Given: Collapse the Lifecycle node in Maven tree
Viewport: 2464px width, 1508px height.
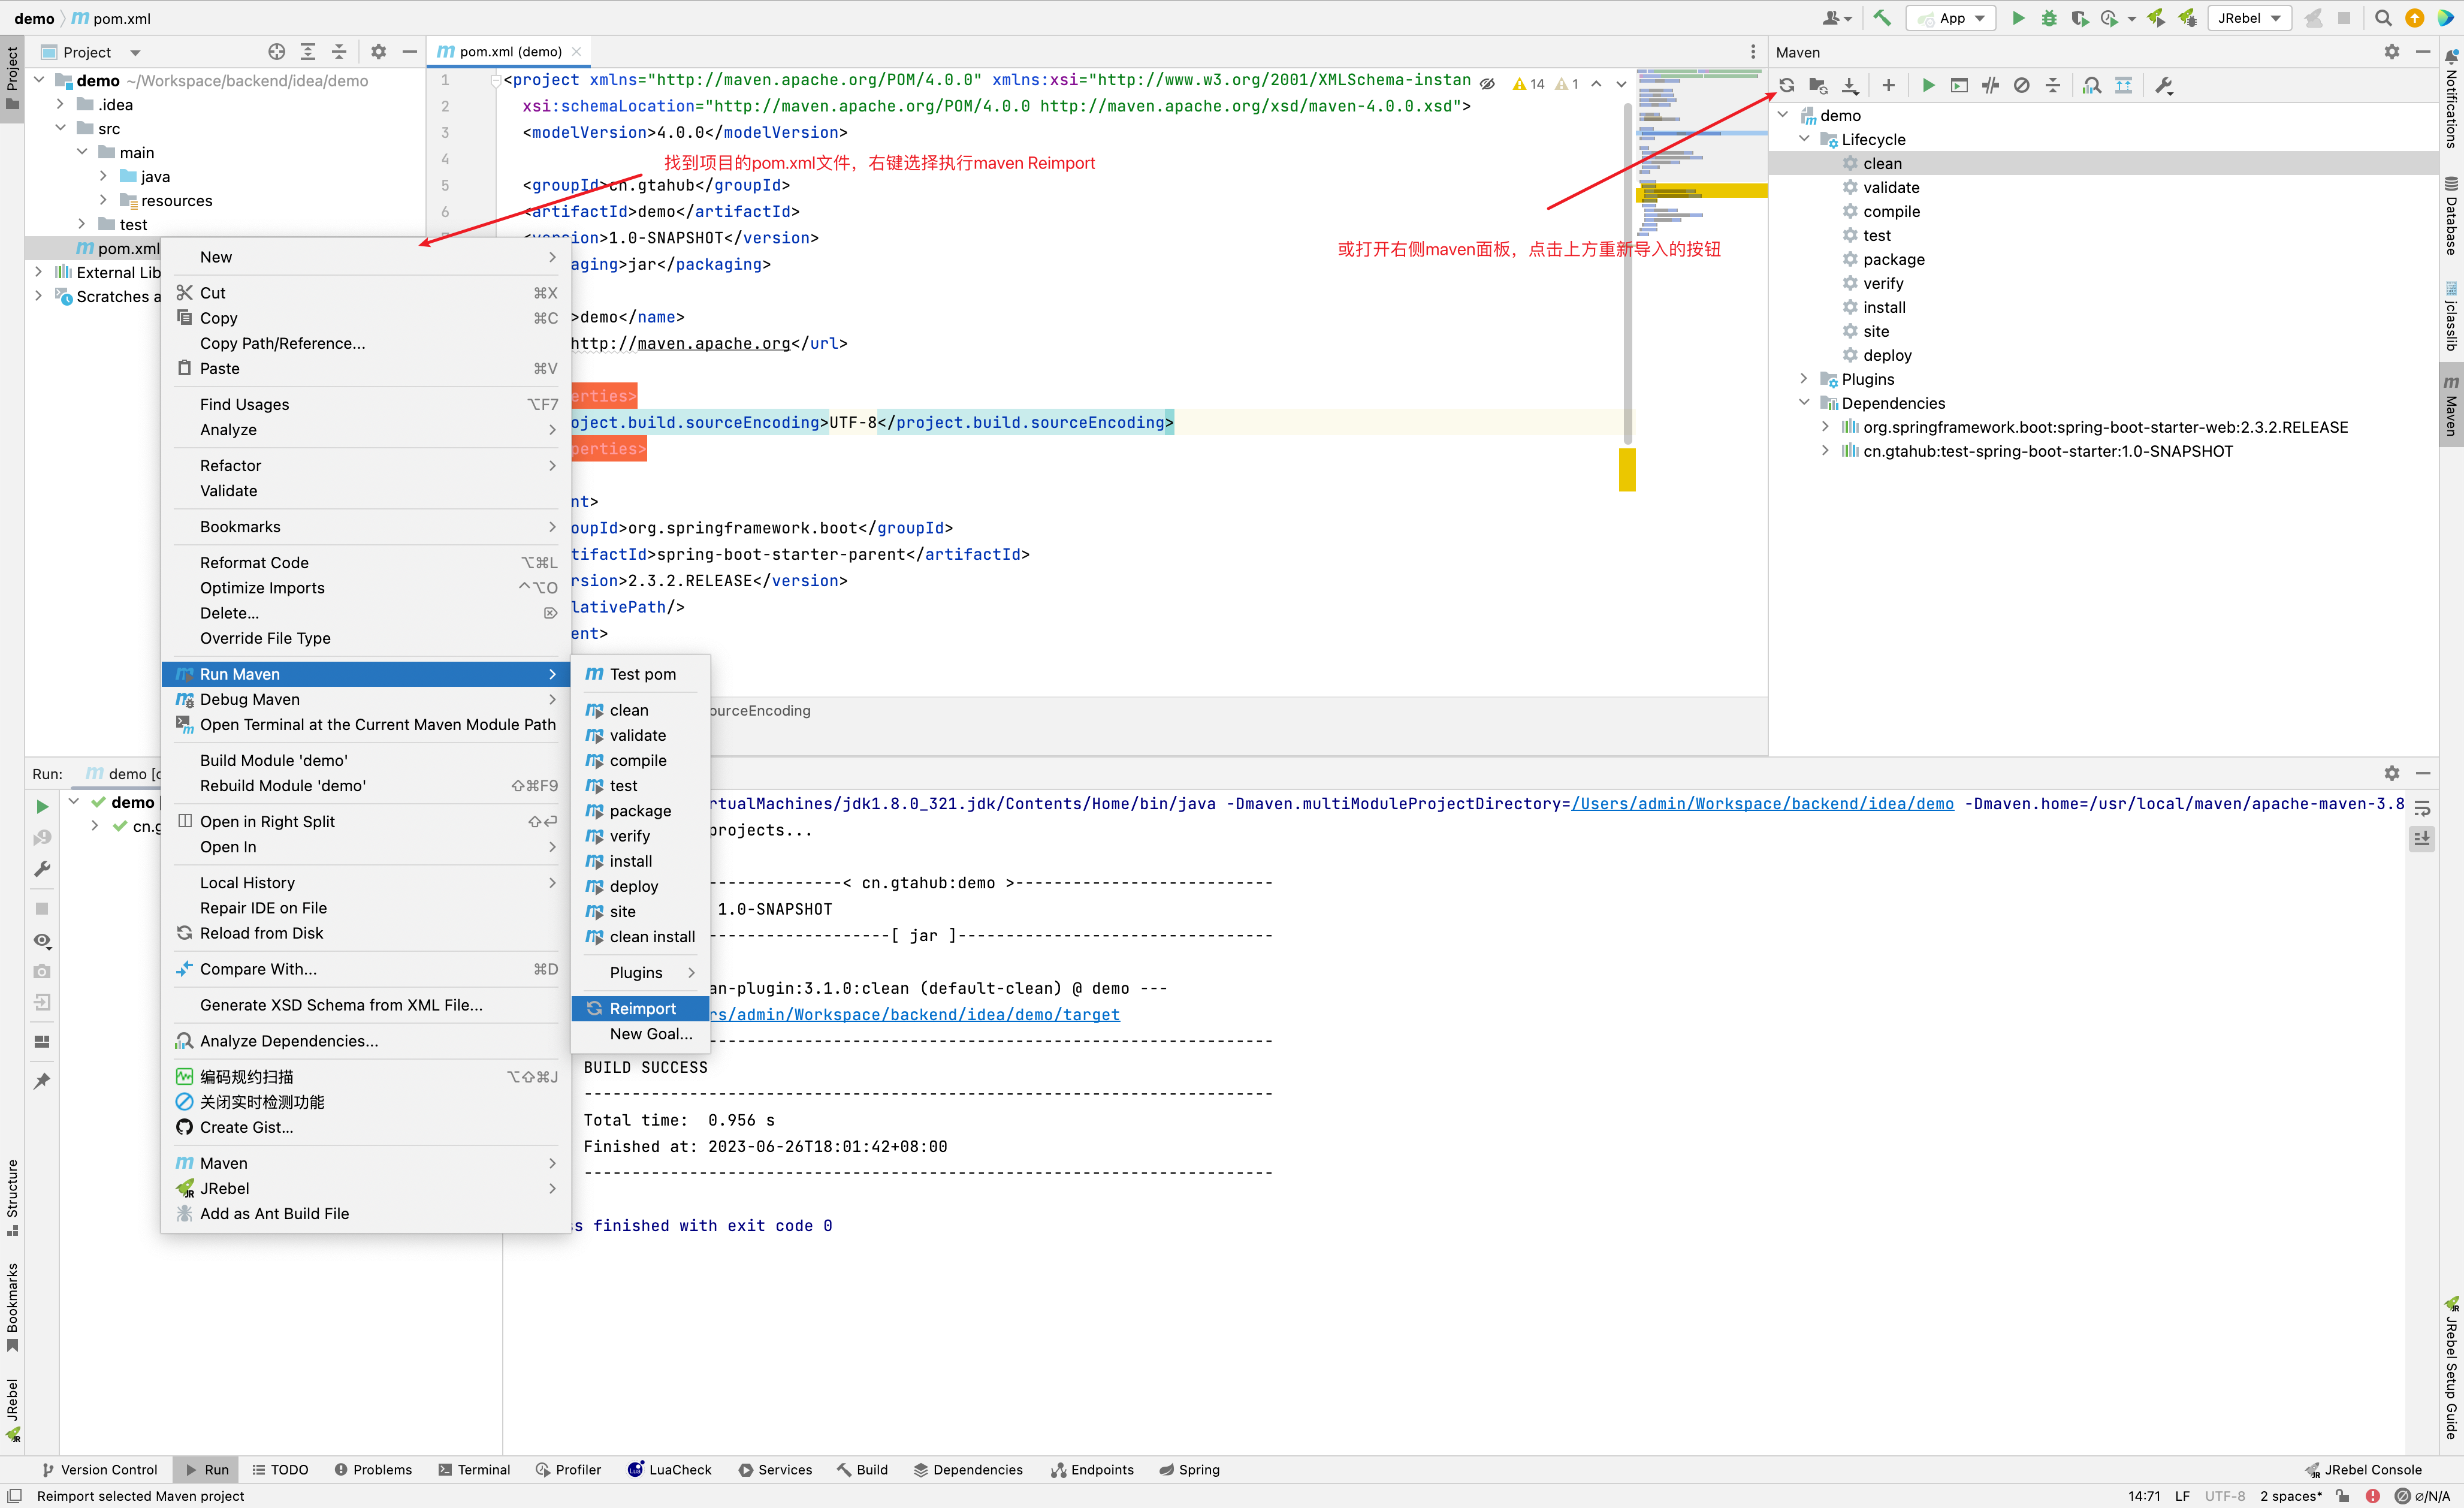Looking at the screenshot, I should (1804, 139).
